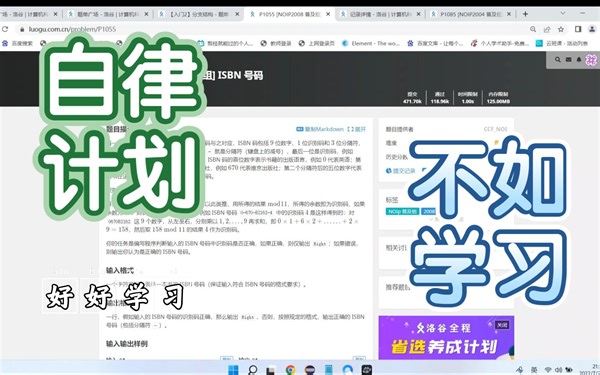Image resolution: width=600 pixels, height=375 pixels.
Task: Click the 时间限制 1.00s stat
Action: pos(468,98)
